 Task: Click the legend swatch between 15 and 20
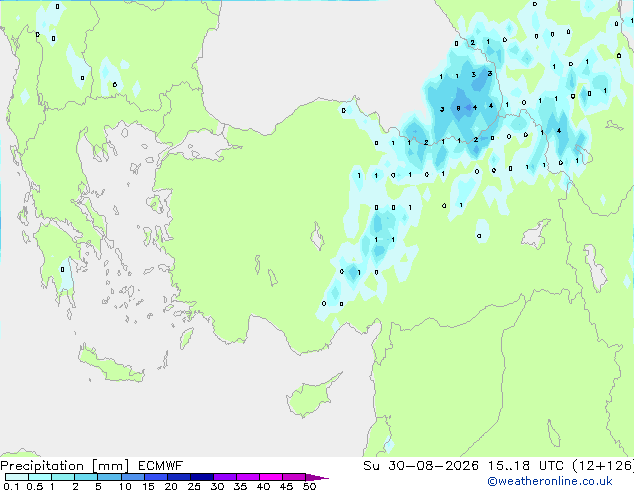(x=155, y=477)
